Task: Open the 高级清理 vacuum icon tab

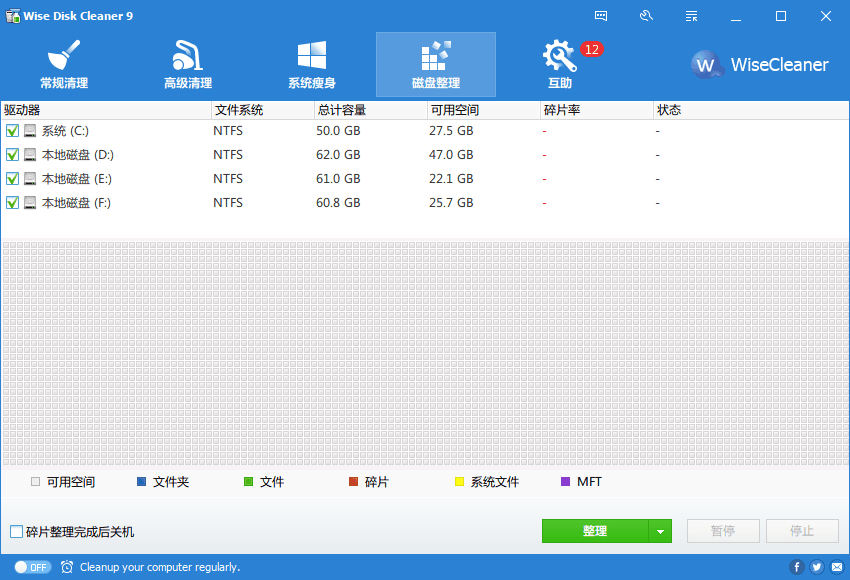Action: 188,64
